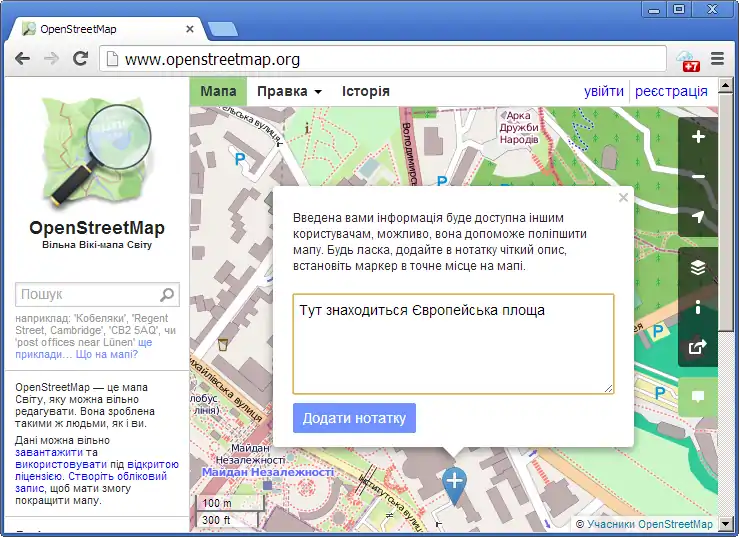Click the share map icon
The image size is (739, 537).
[x=698, y=347]
